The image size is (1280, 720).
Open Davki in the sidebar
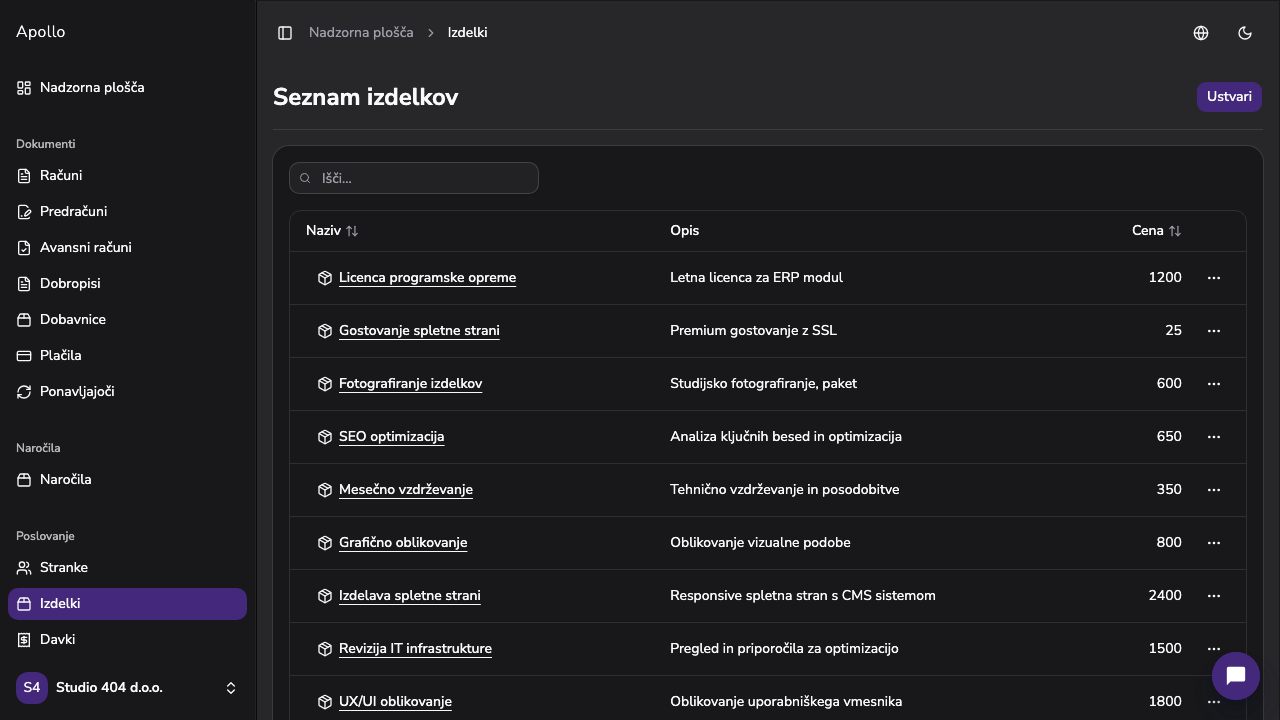(x=127, y=640)
